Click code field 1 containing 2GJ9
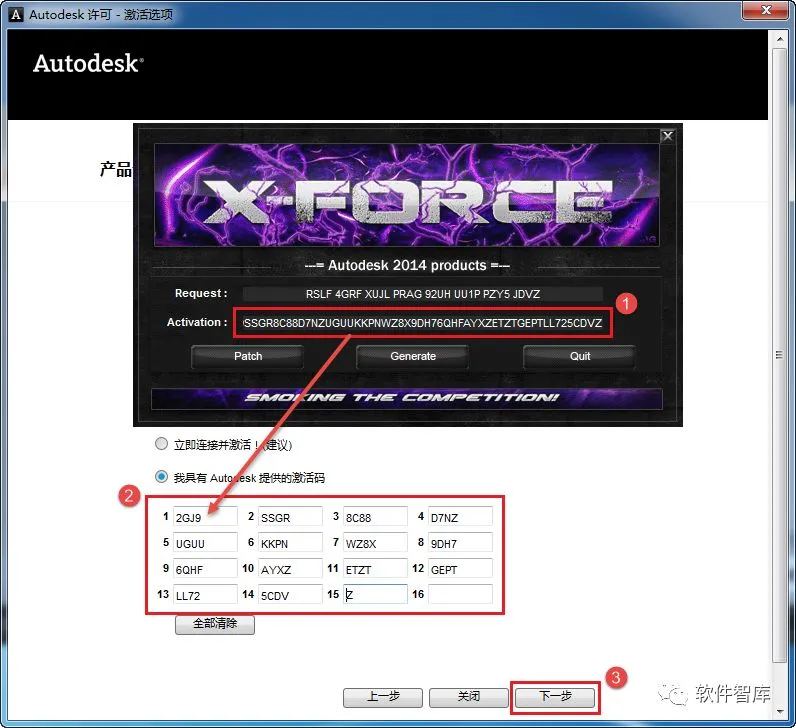 pyautogui.click(x=205, y=517)
